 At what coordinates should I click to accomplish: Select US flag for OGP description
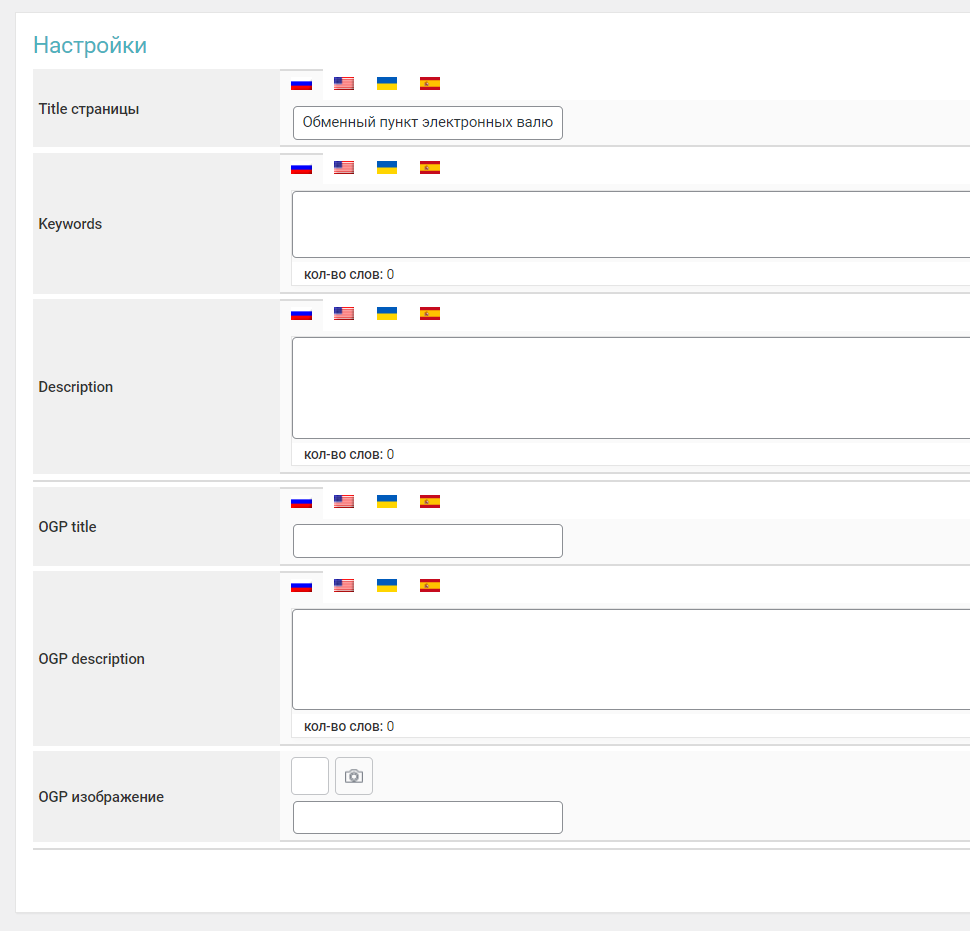tap(344, 586)
